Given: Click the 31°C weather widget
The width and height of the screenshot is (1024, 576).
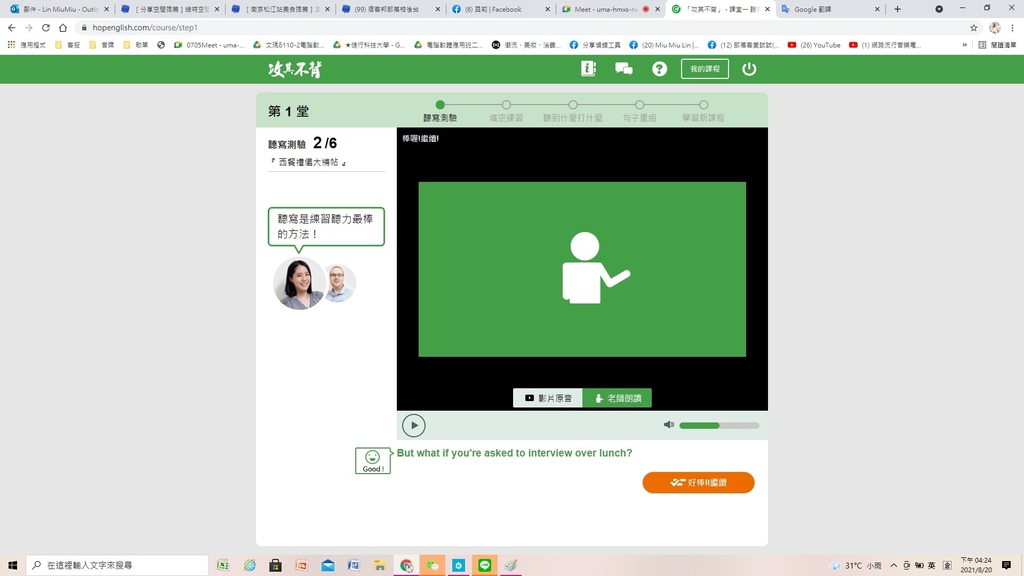Looking at the screenshot, I should coord(856,566).
